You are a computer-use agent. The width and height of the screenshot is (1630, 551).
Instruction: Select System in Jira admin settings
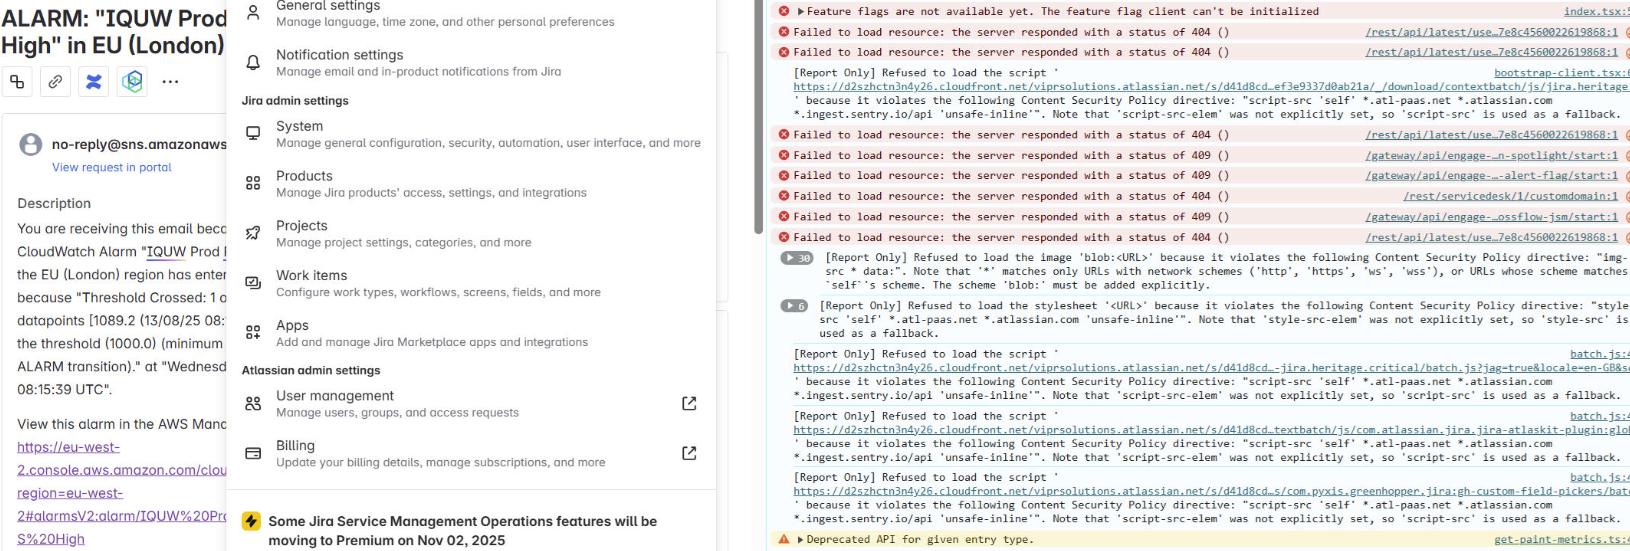(x=471, y=134)
